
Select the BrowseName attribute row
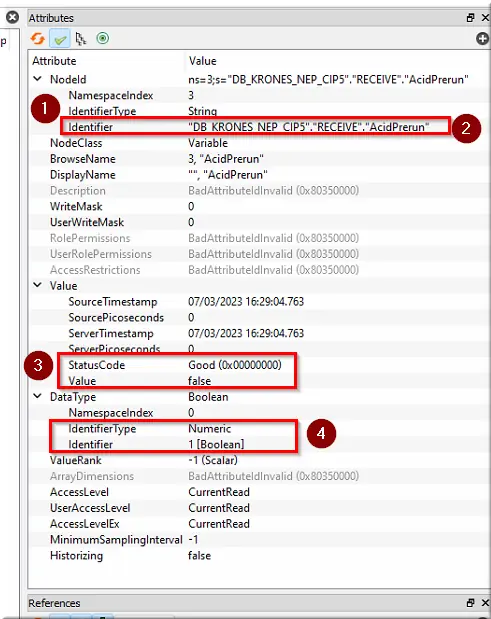click(x=260, y=159)
